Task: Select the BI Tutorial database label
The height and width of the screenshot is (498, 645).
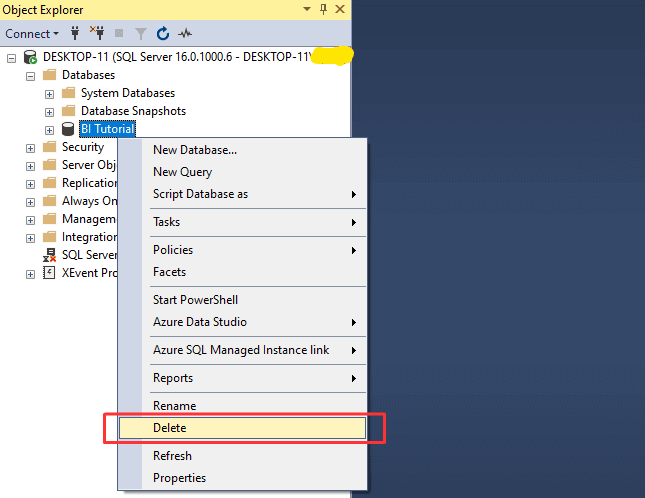Action: click(x=107, y=129)
